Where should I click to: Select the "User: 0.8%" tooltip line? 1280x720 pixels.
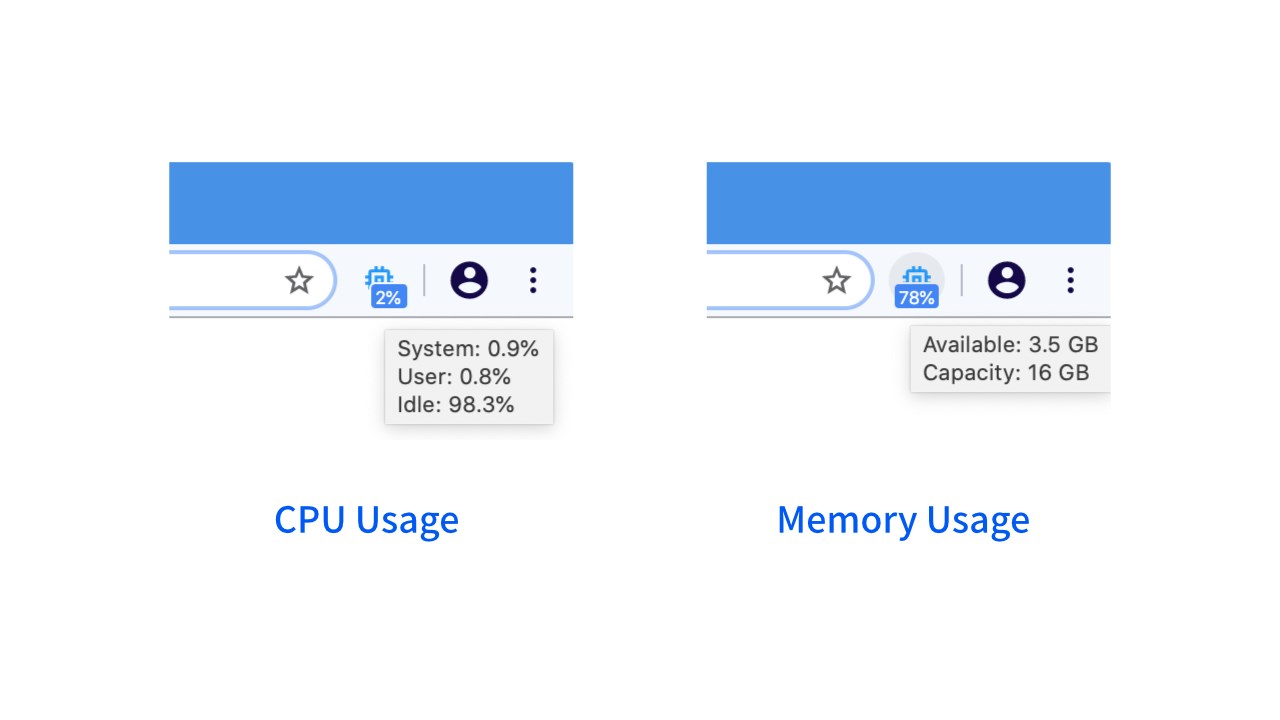click(x=454, y=377)
